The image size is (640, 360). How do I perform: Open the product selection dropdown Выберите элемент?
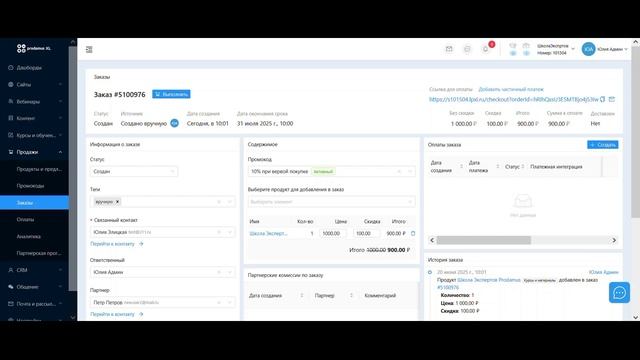tap(331, 202)
